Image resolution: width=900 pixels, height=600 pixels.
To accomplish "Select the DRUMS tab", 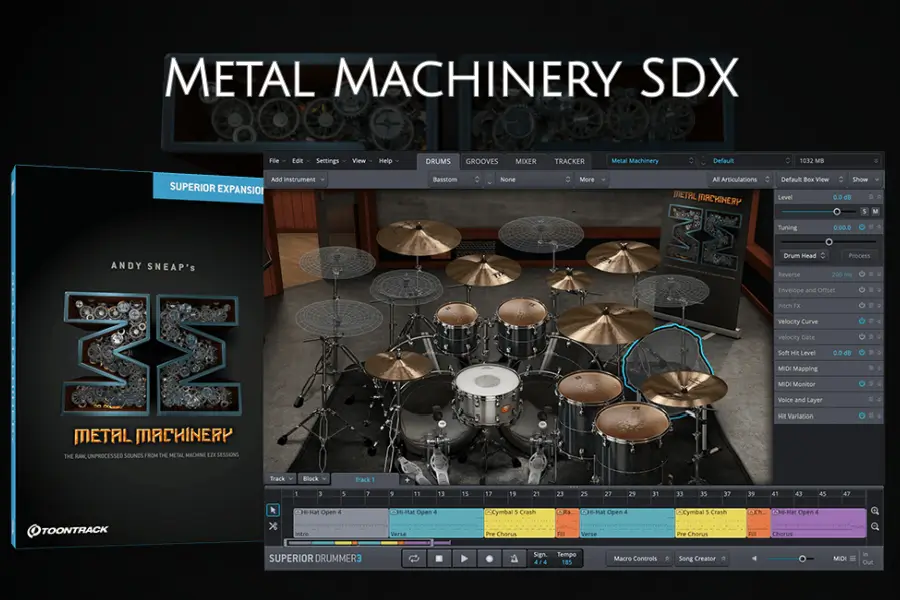I will [x=438, y=161].
